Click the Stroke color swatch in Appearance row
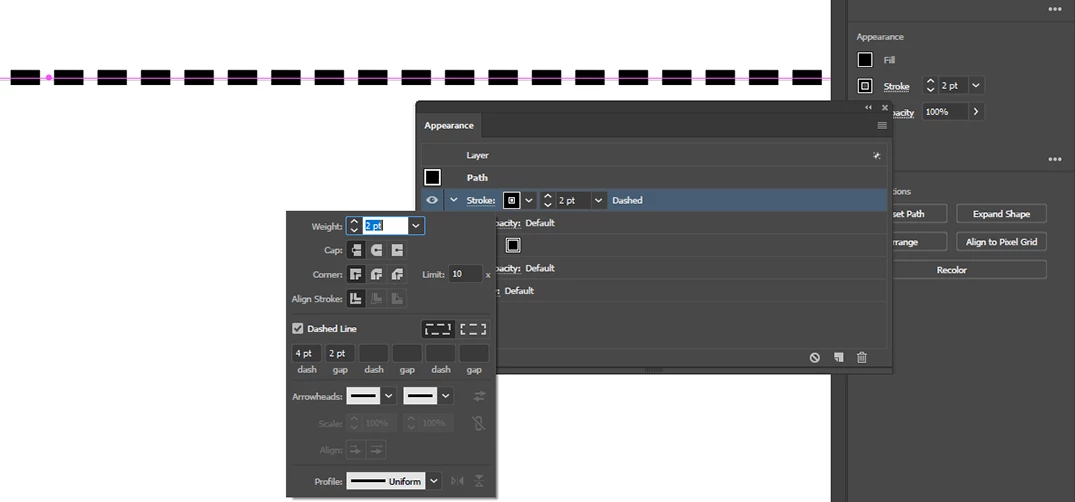Image resolution: width=1075 pixels, height=502 pixels. coord(511,200)
